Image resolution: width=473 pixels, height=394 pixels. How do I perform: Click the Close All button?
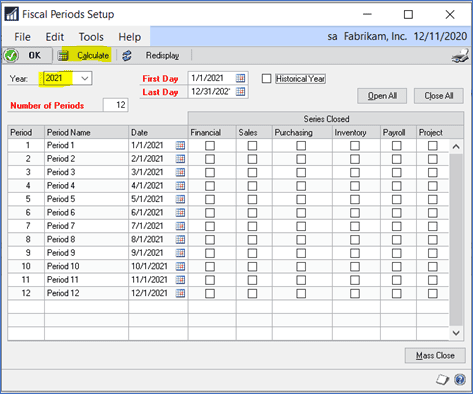[x=439, y=96]
